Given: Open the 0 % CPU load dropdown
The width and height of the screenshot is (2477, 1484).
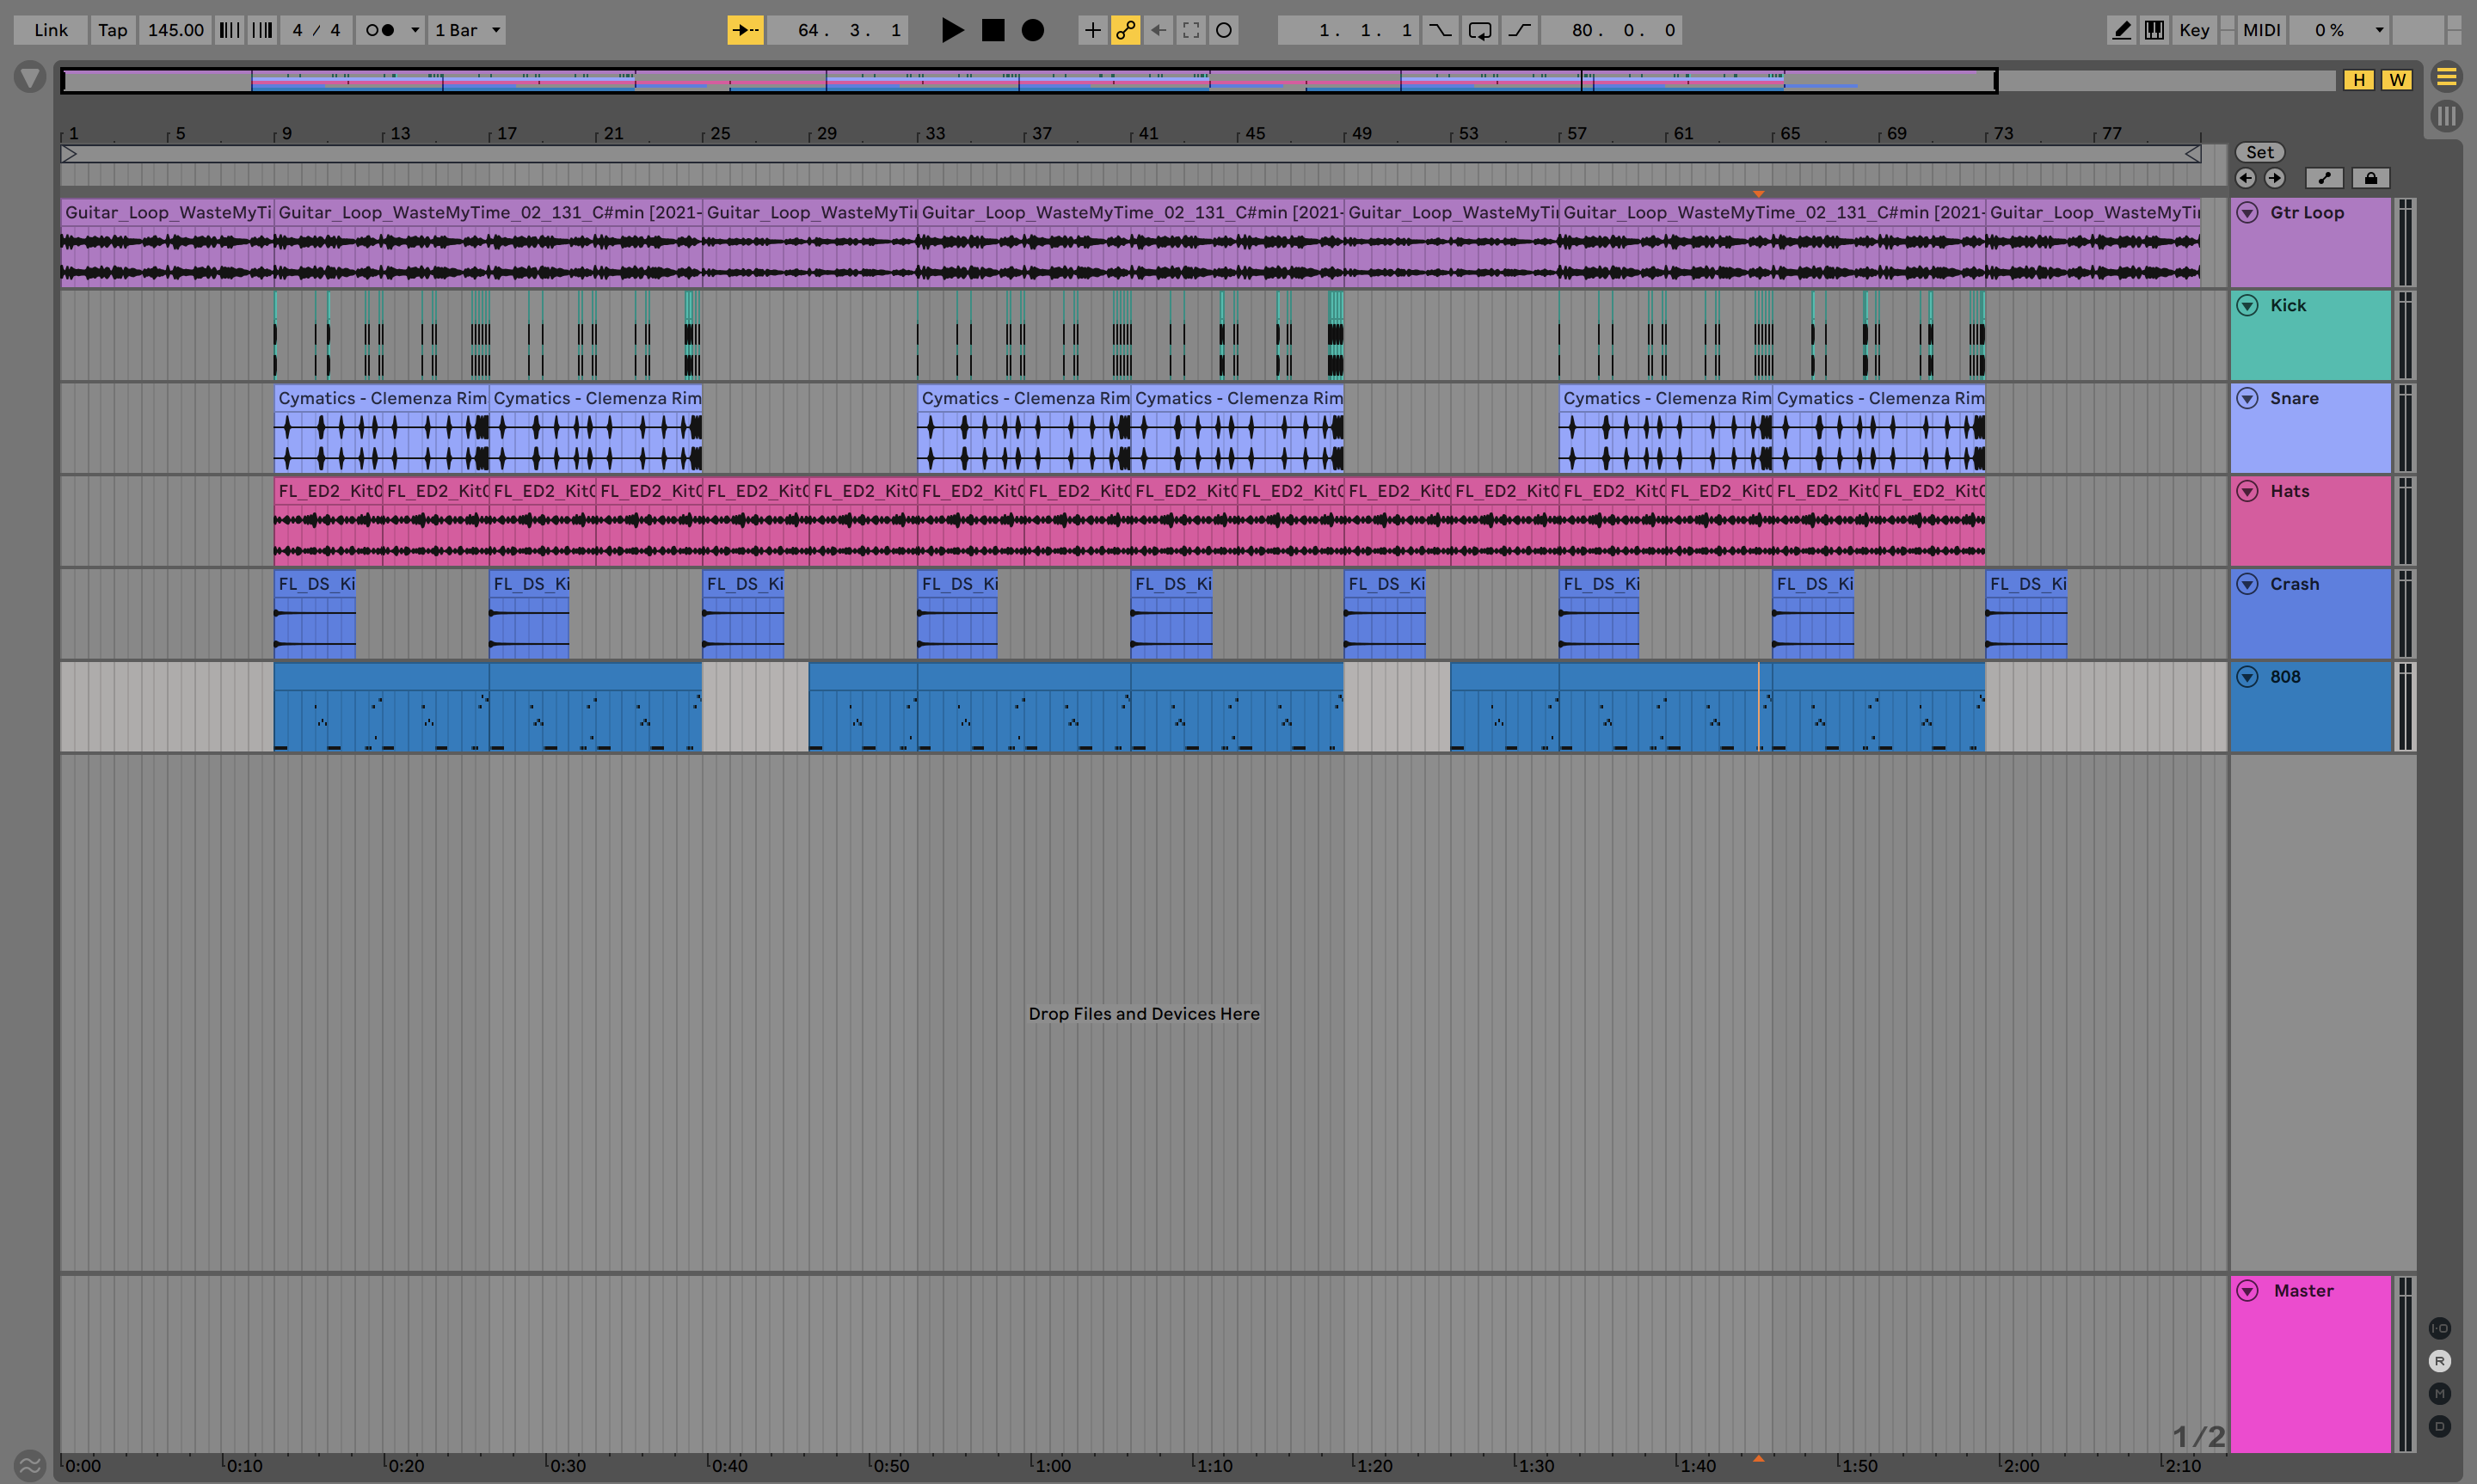Looking at the screenshot, I should (x=2339, y=30).
